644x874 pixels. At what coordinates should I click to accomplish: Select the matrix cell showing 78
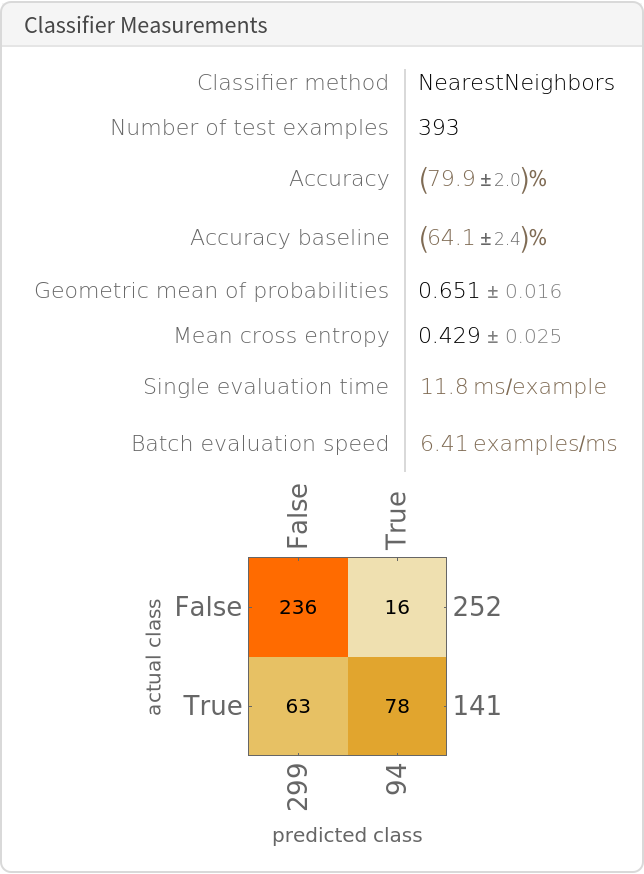tap(397, 706)
